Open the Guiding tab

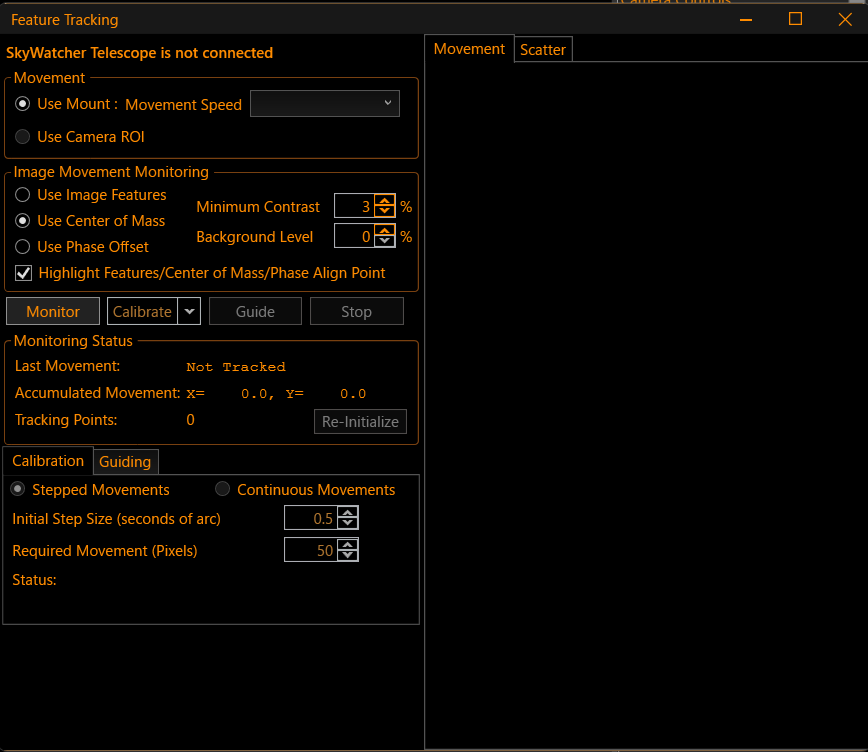[x=125, y=461]
